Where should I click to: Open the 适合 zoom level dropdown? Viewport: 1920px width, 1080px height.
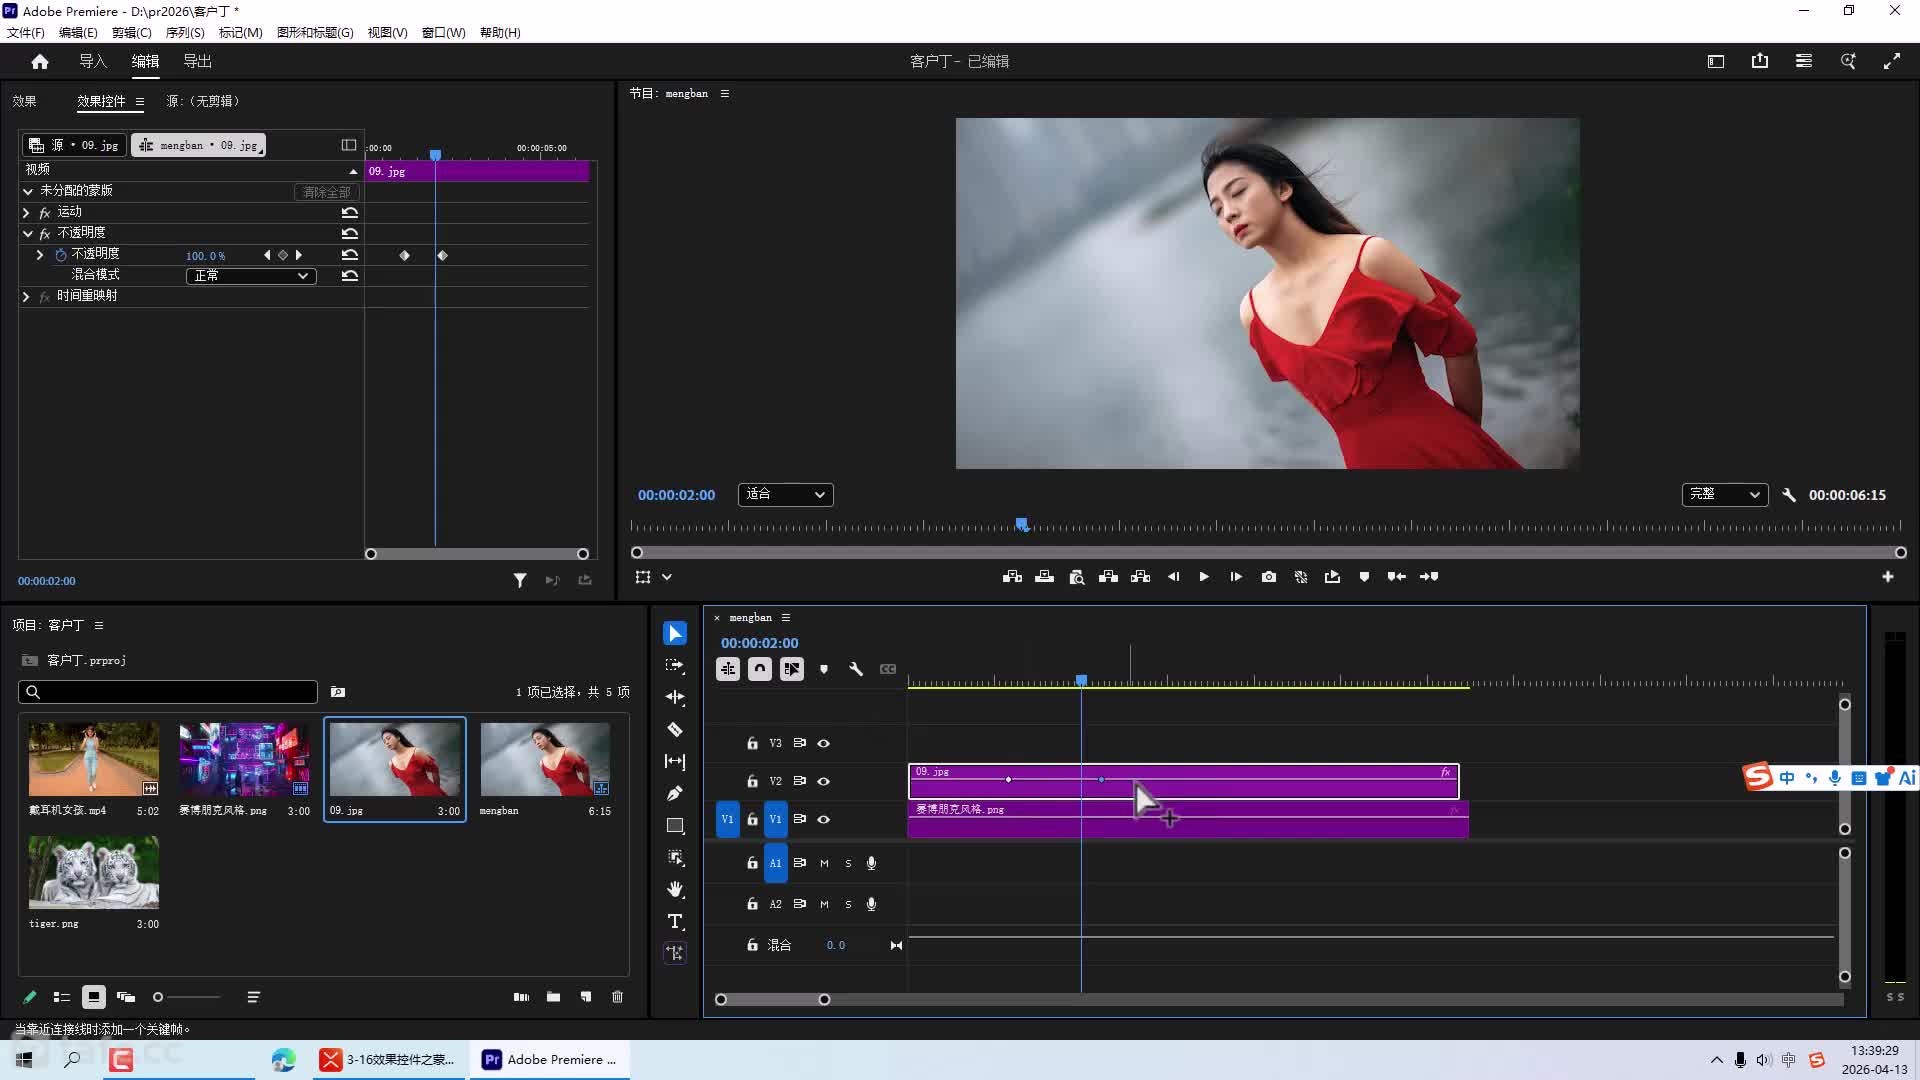click(x=786, y=495)
